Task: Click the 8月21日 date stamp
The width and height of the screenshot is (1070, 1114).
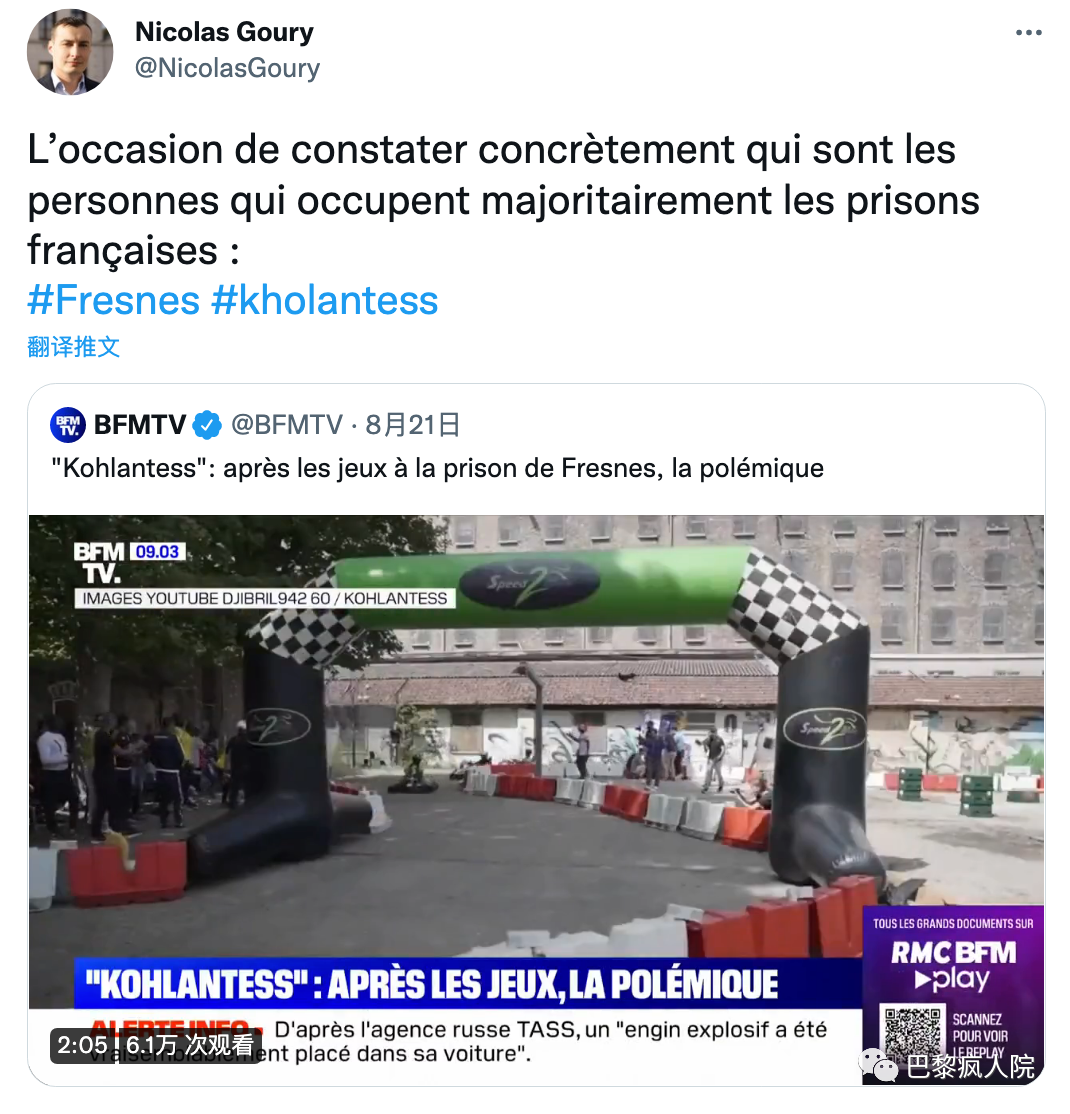Action: click(412, 425)
